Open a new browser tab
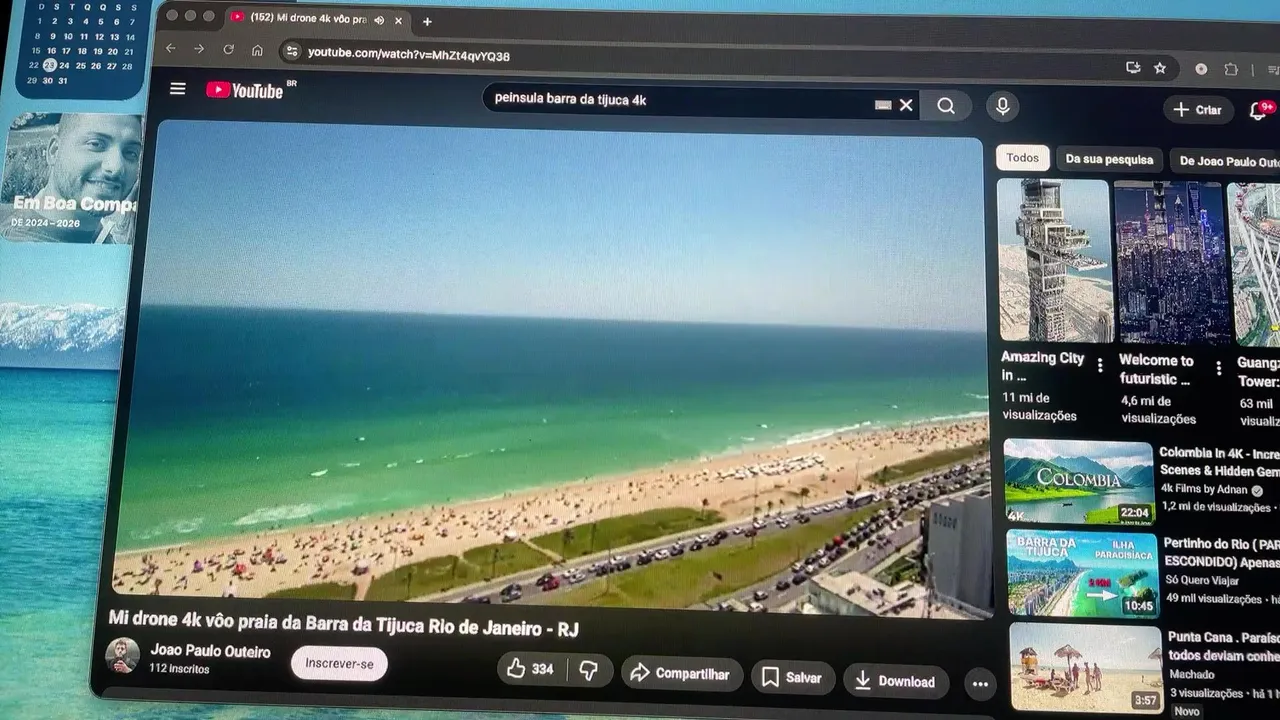Viewport: 1280px width, 720px height. point(427,21)
